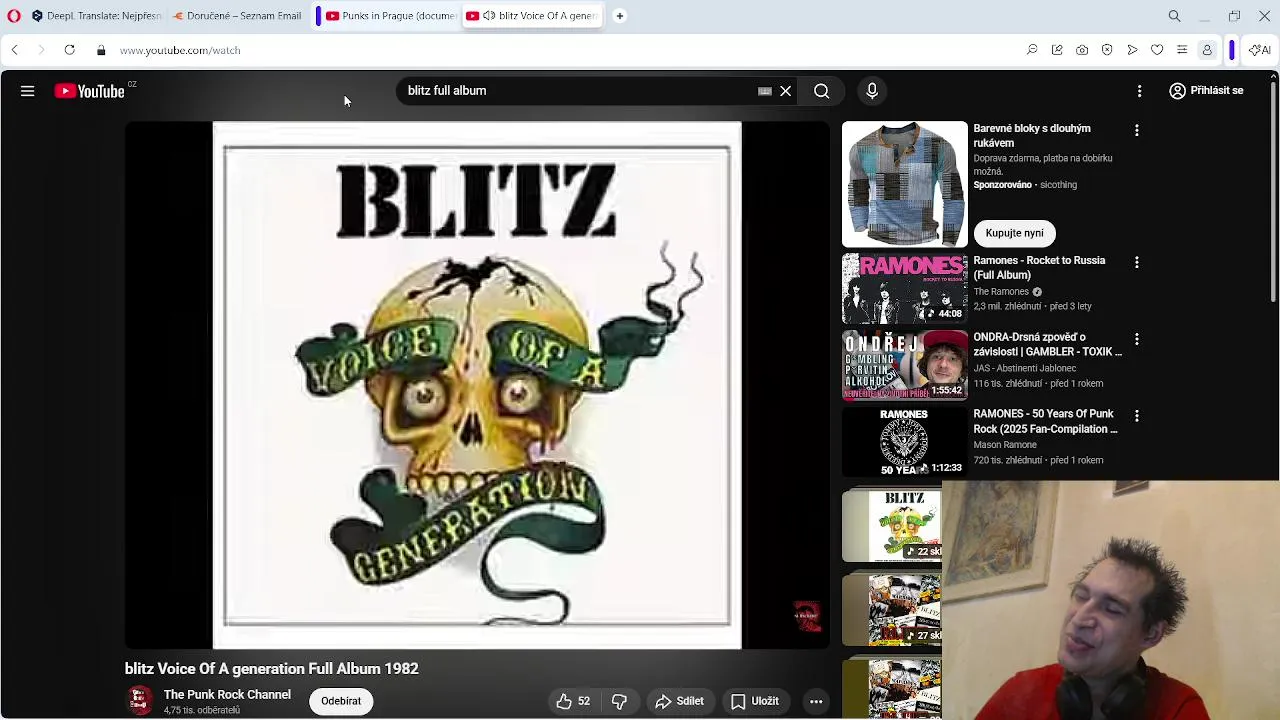Open the sponsored shirt ad thumbnail
This screenshot has width=1280, height=720.
pyautogui.click(x=905, y=184)
